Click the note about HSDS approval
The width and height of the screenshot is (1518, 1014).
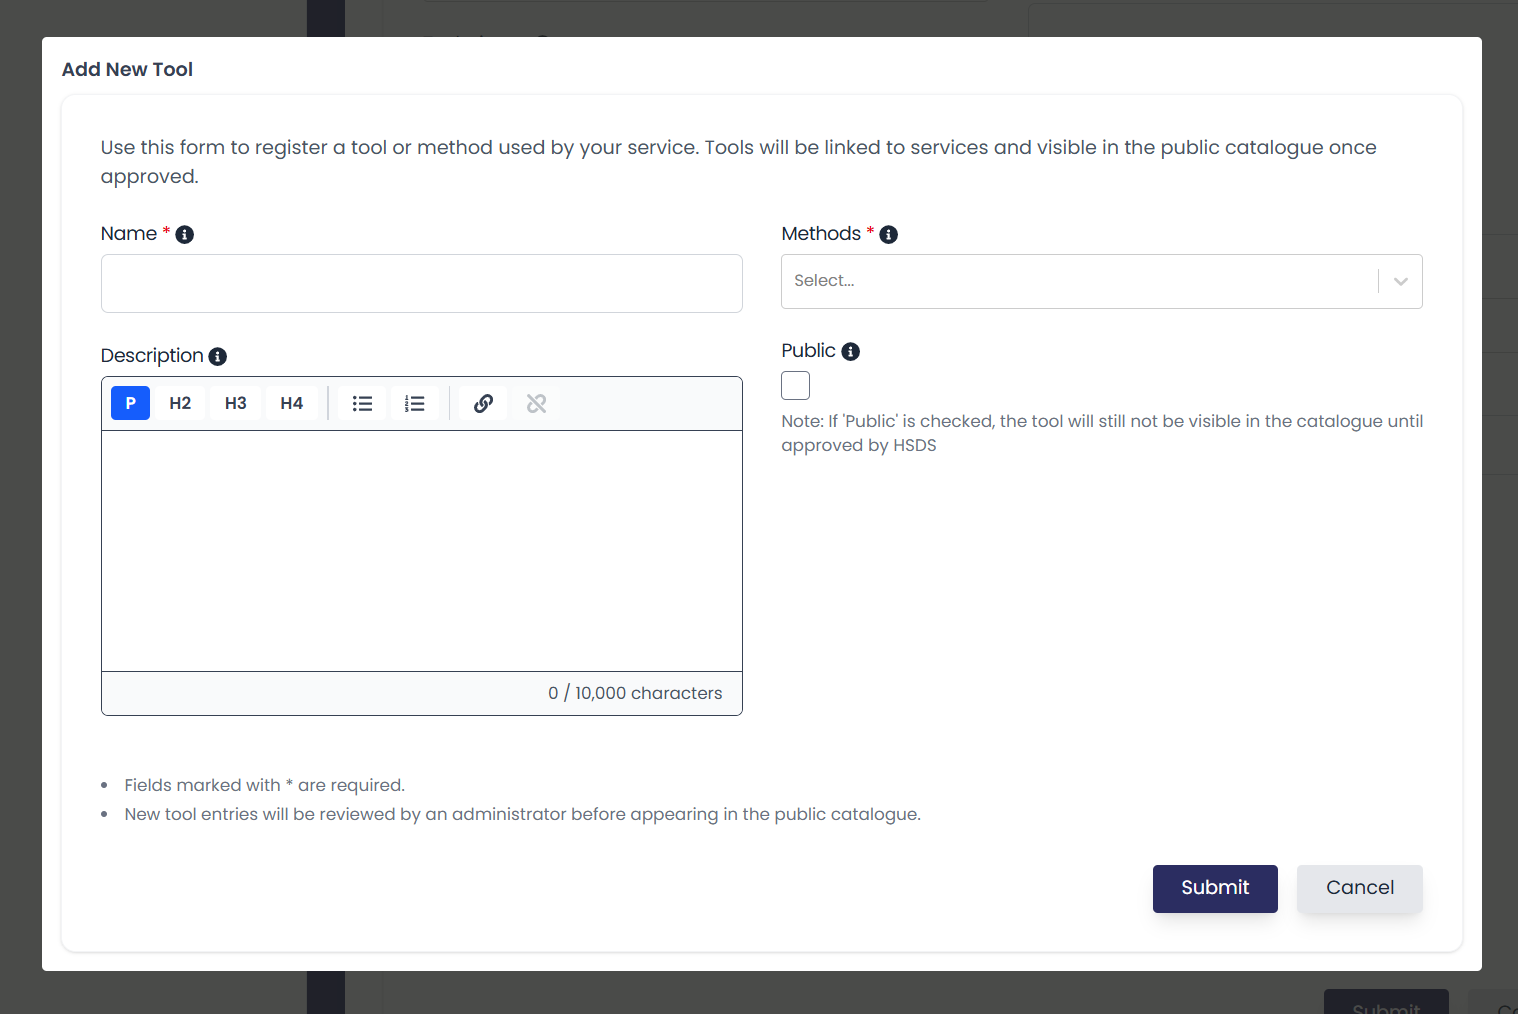pyautogui.click(x=1102, y=433)
